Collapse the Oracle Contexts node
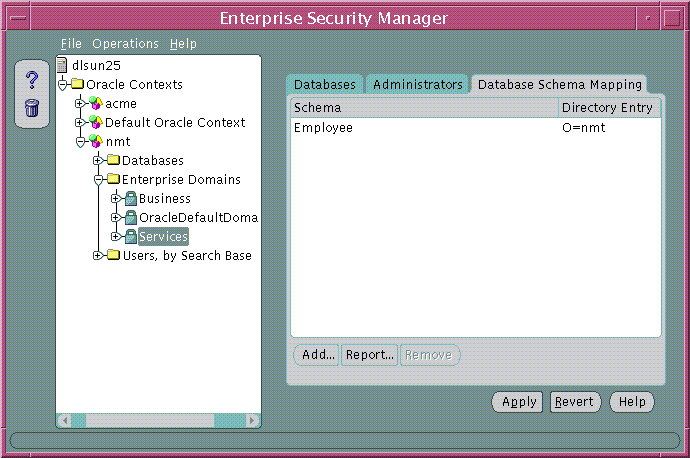 62,84
